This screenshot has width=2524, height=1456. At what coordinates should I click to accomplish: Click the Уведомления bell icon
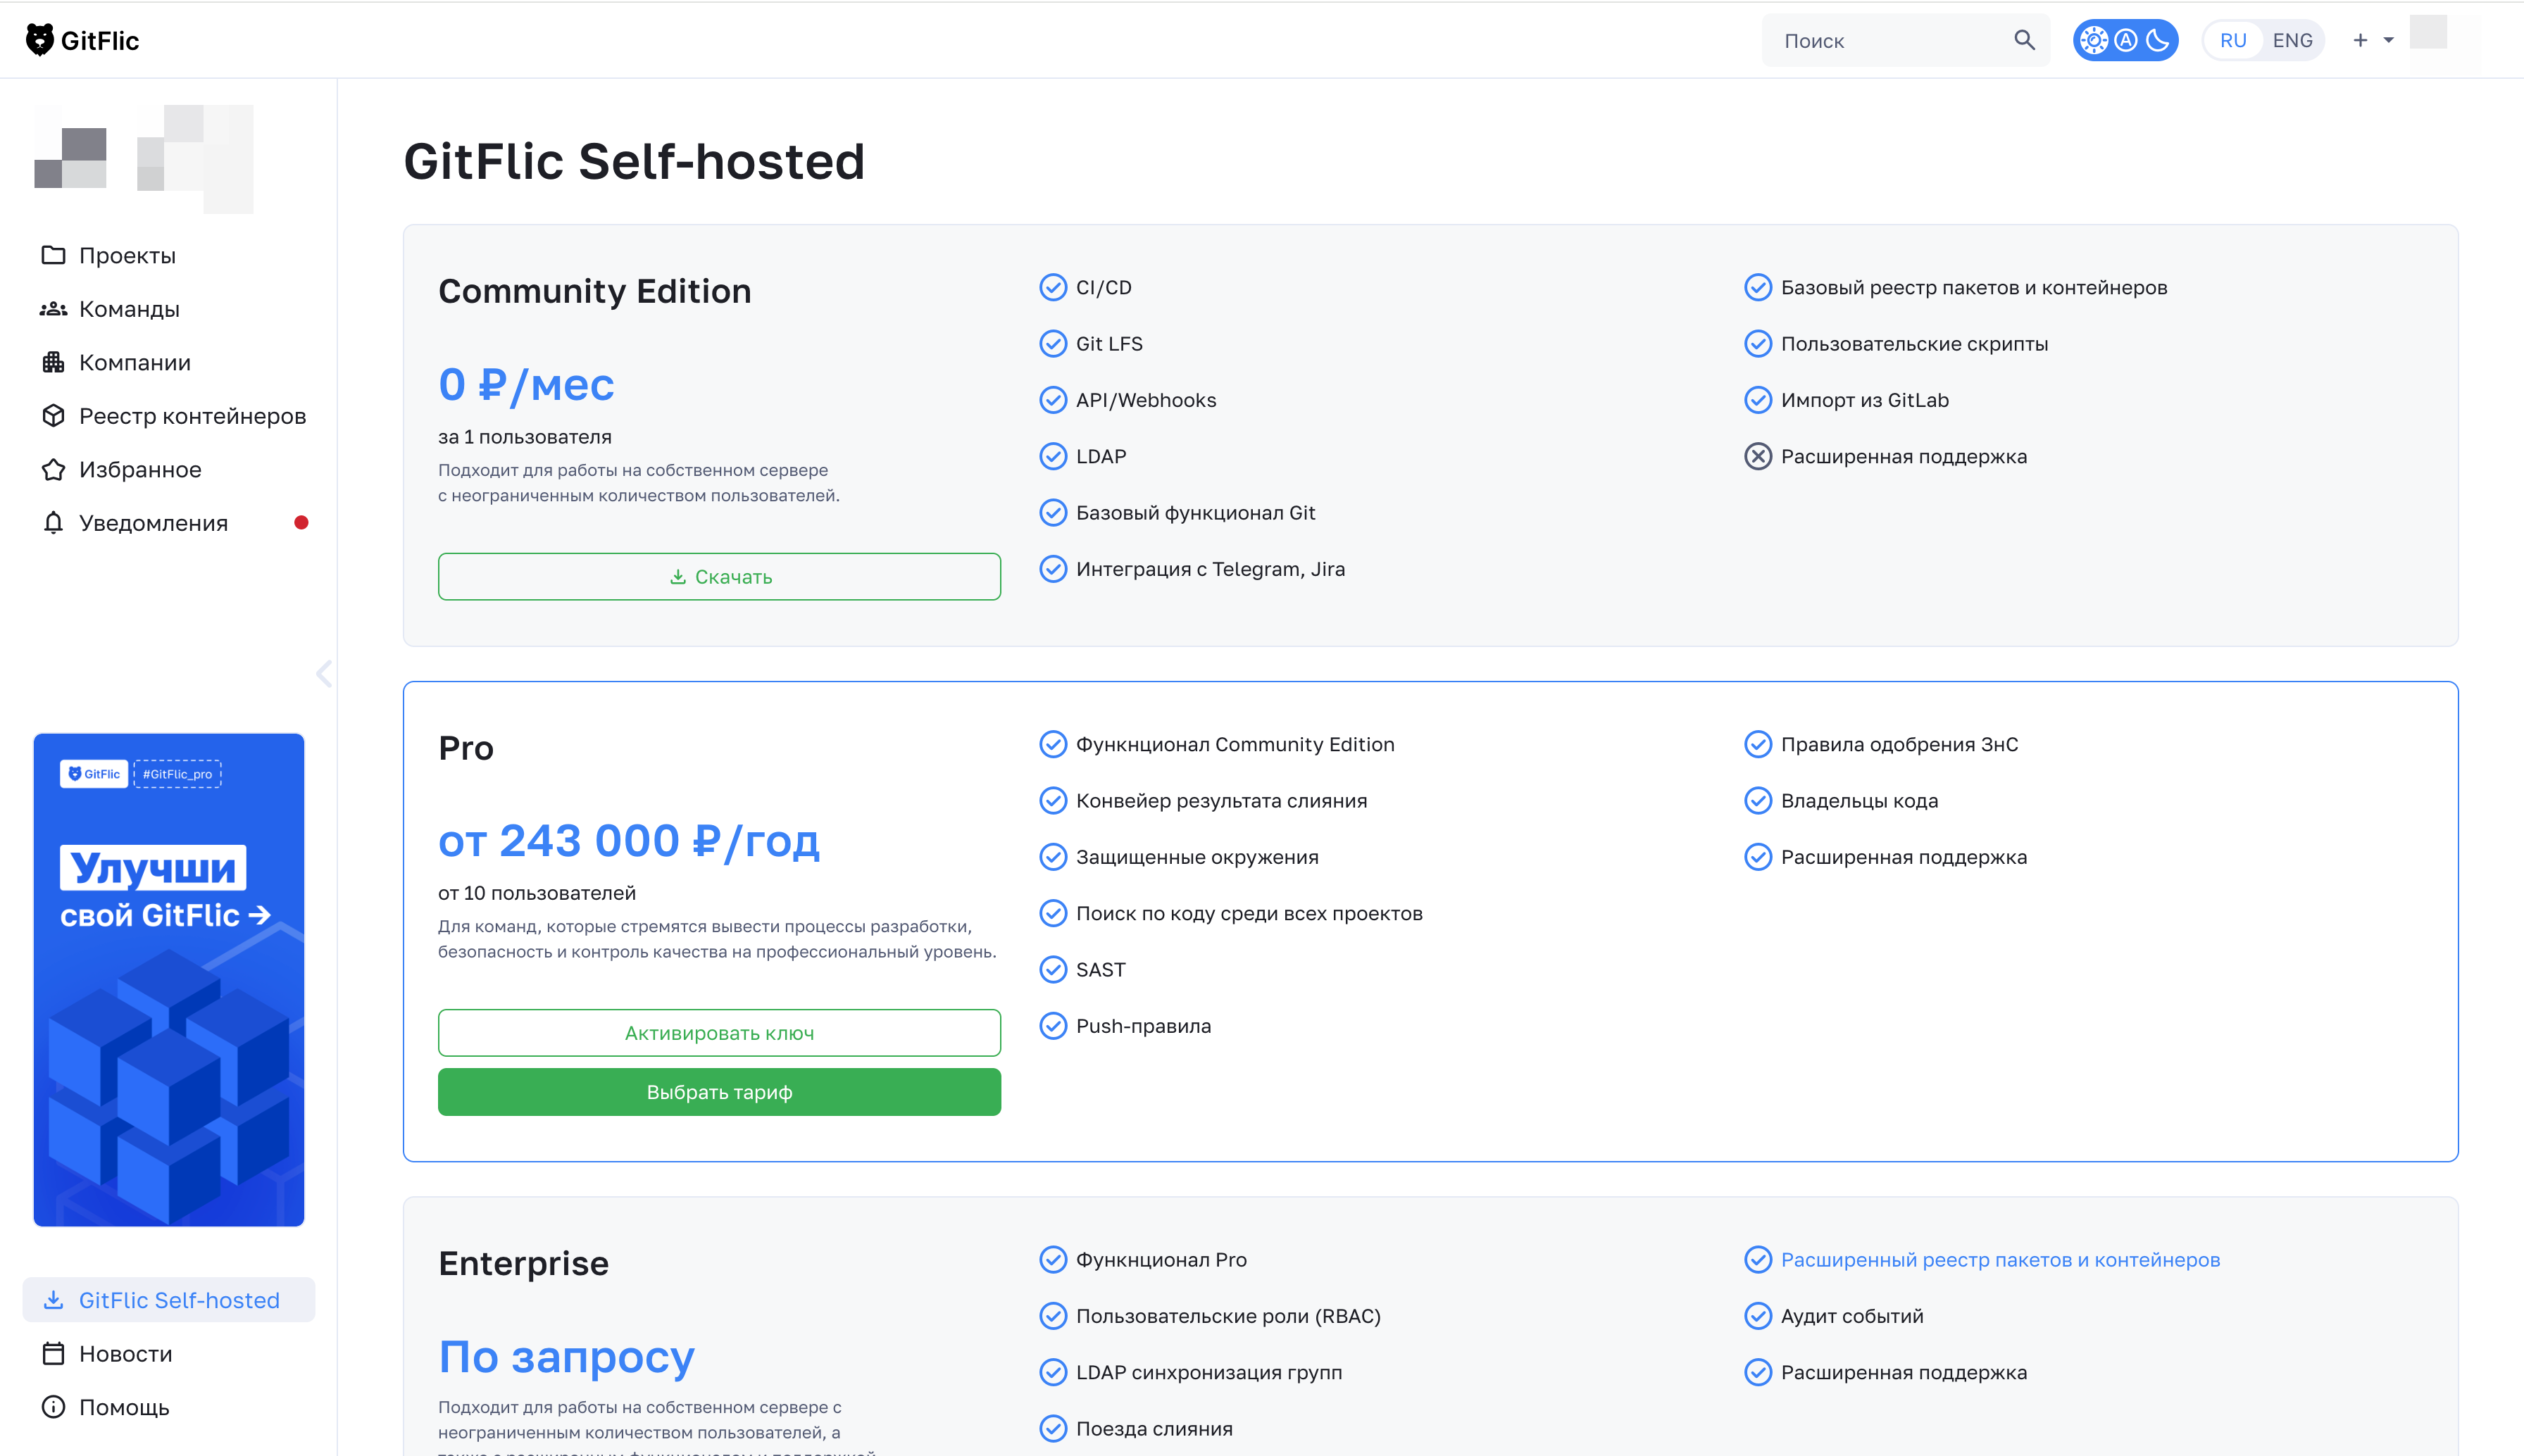tap(53, 523)
